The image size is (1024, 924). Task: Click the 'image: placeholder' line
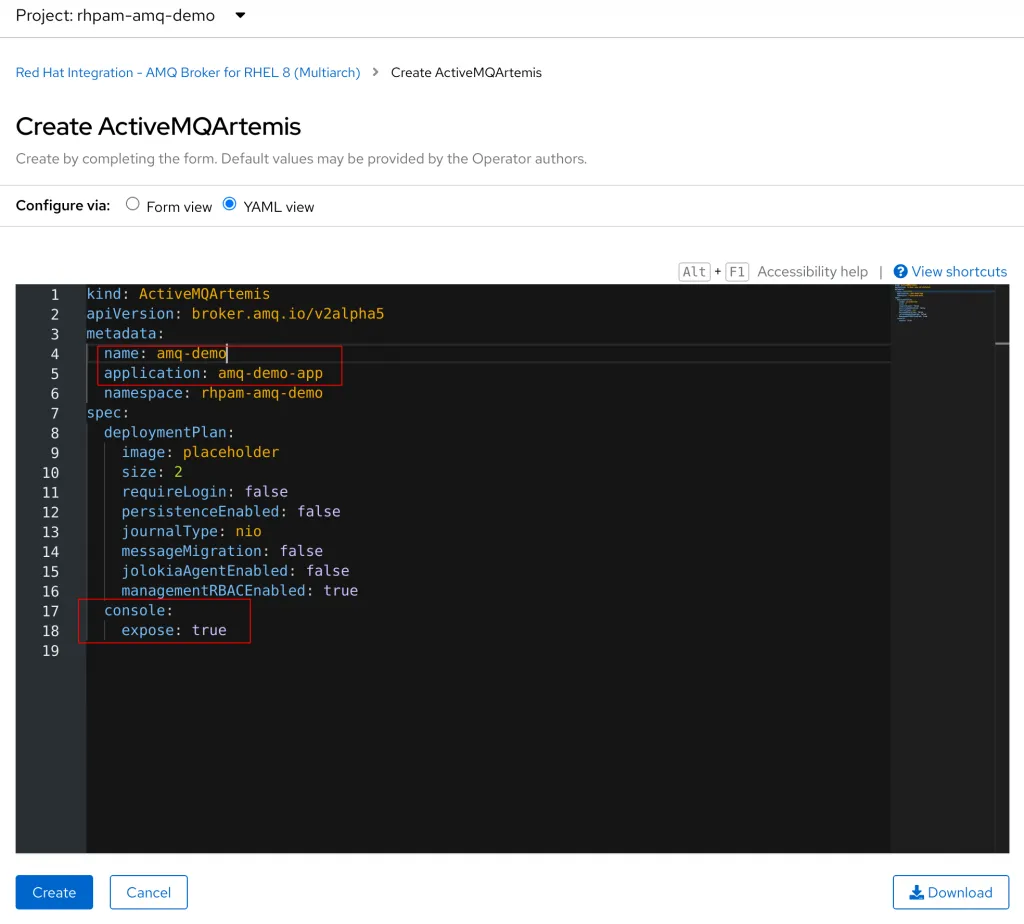tap(200, 452)
